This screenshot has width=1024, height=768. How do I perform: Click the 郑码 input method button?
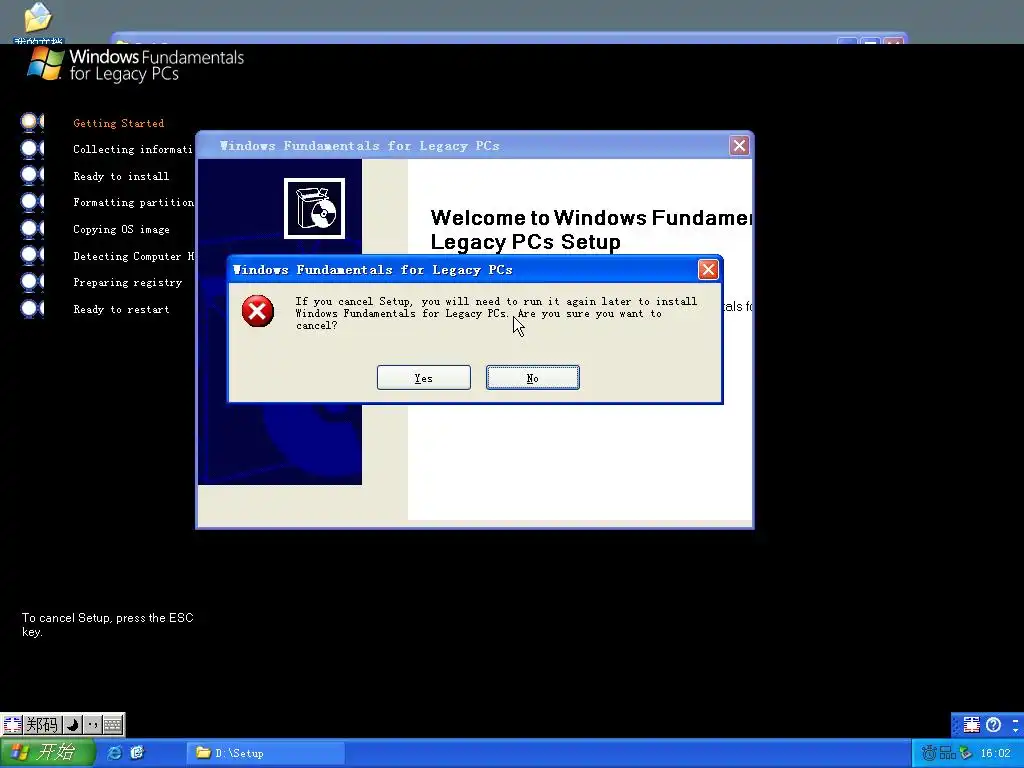point(42,724)
